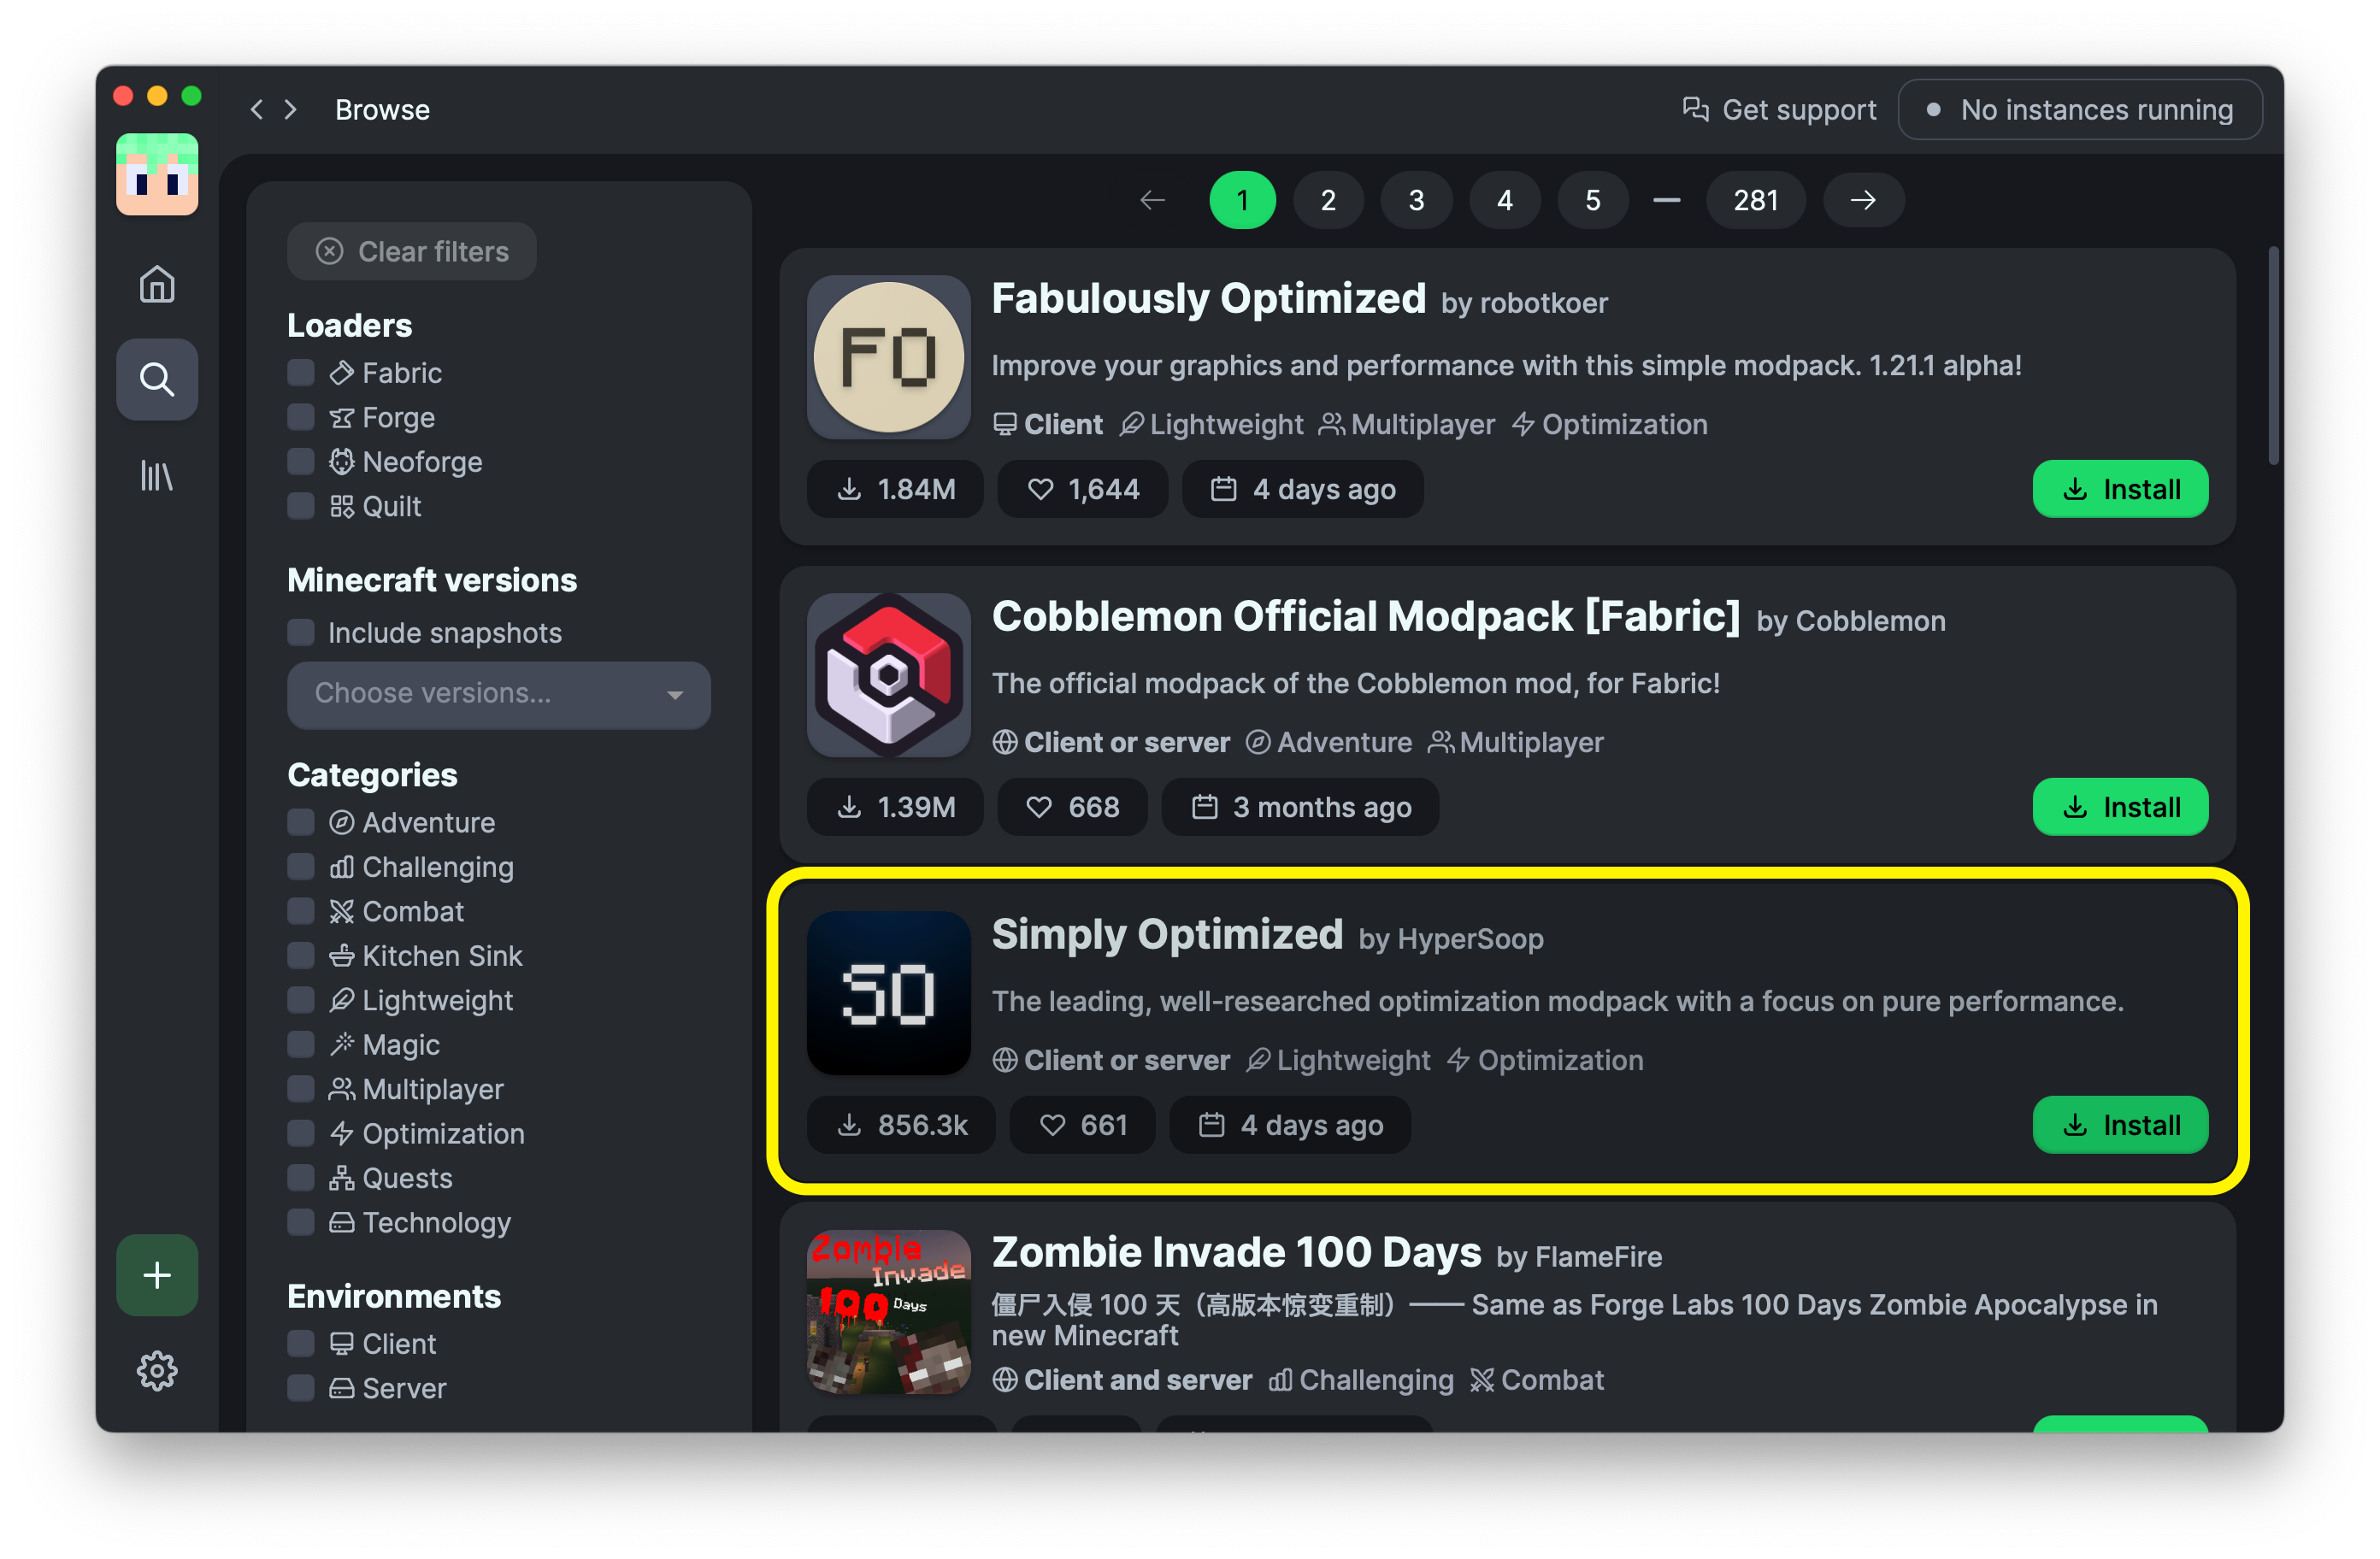Viewport: 2380px width, 1559px height.
Task: Go to page 4
Action: (1504, 200)
